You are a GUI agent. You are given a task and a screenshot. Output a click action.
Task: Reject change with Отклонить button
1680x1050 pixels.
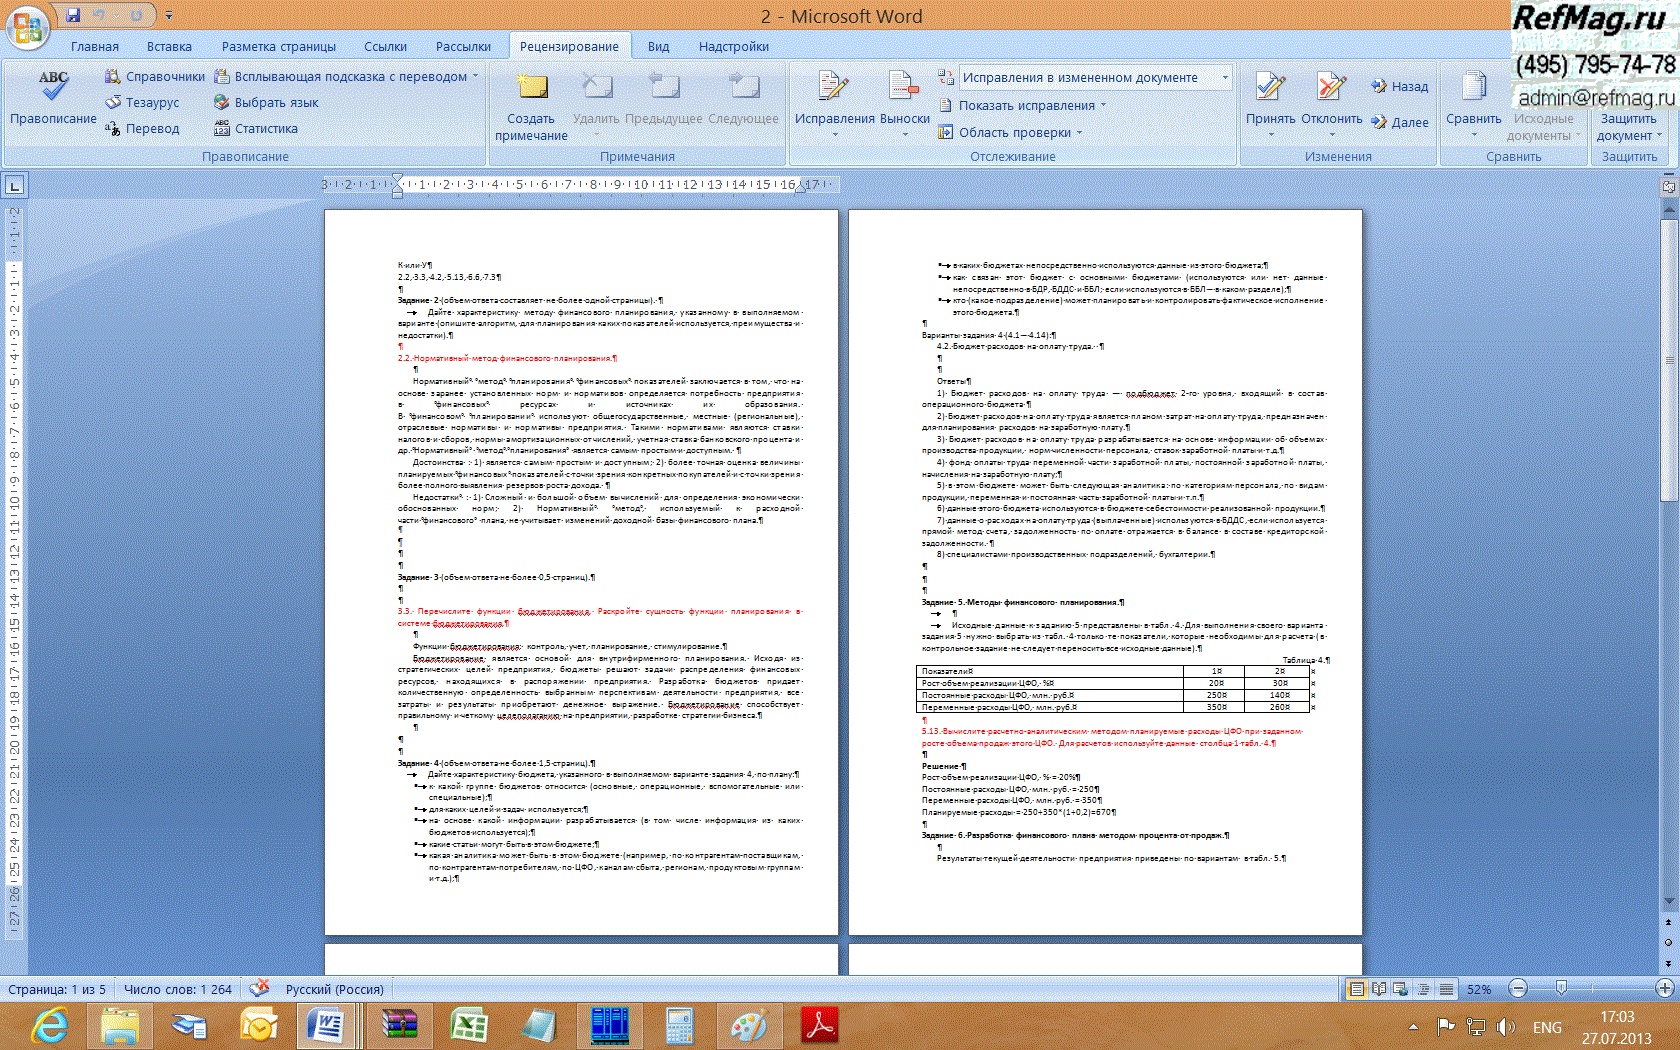pos(1331,88)
